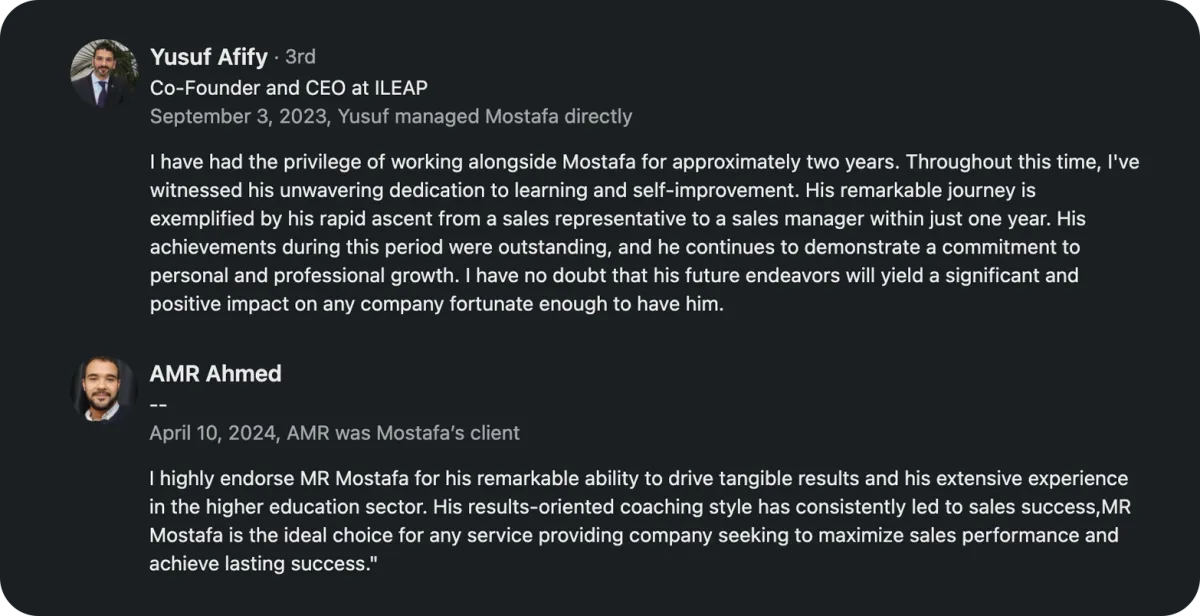Image resolution: width=1200 pixels, height=616 pixels.
Task: Select the September 3, 2023 relationship line
Action: point(391,116)
